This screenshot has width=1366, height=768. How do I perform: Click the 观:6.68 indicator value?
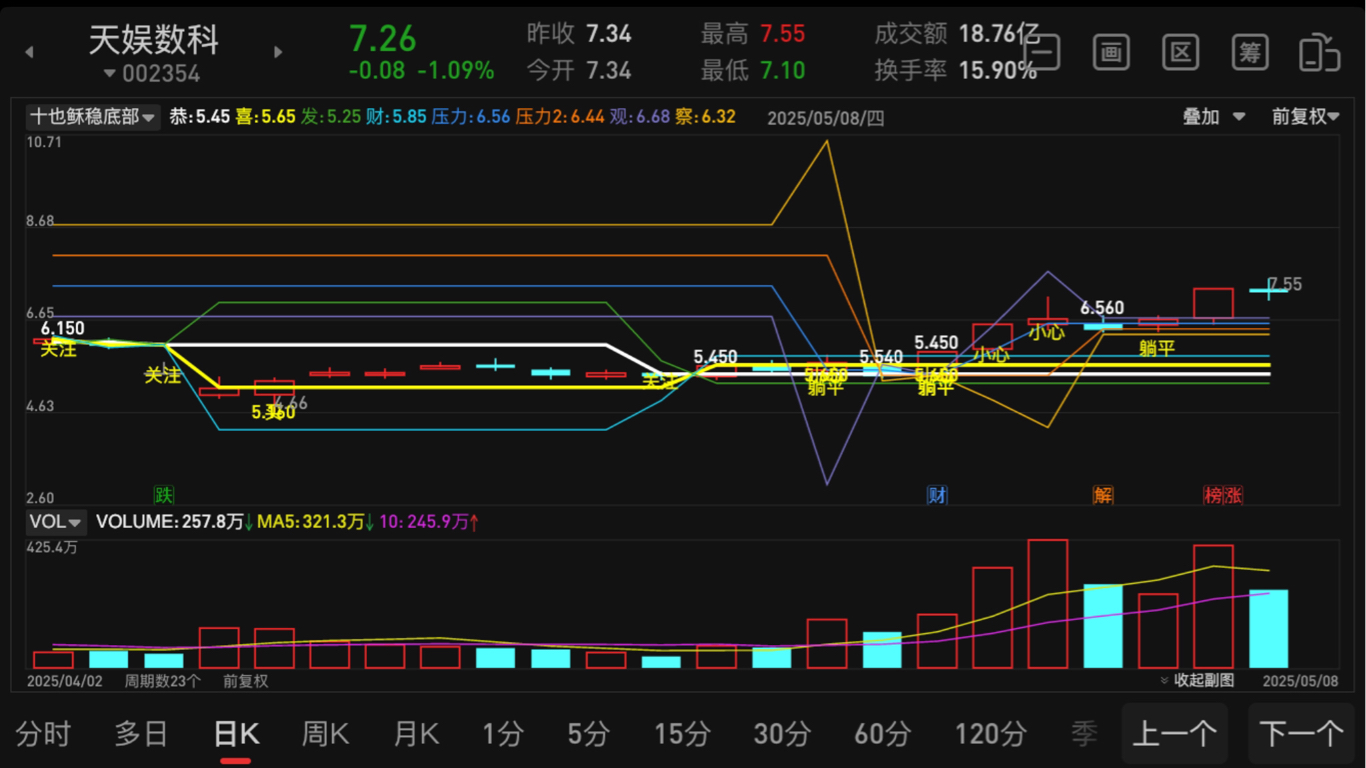(640, 117)
